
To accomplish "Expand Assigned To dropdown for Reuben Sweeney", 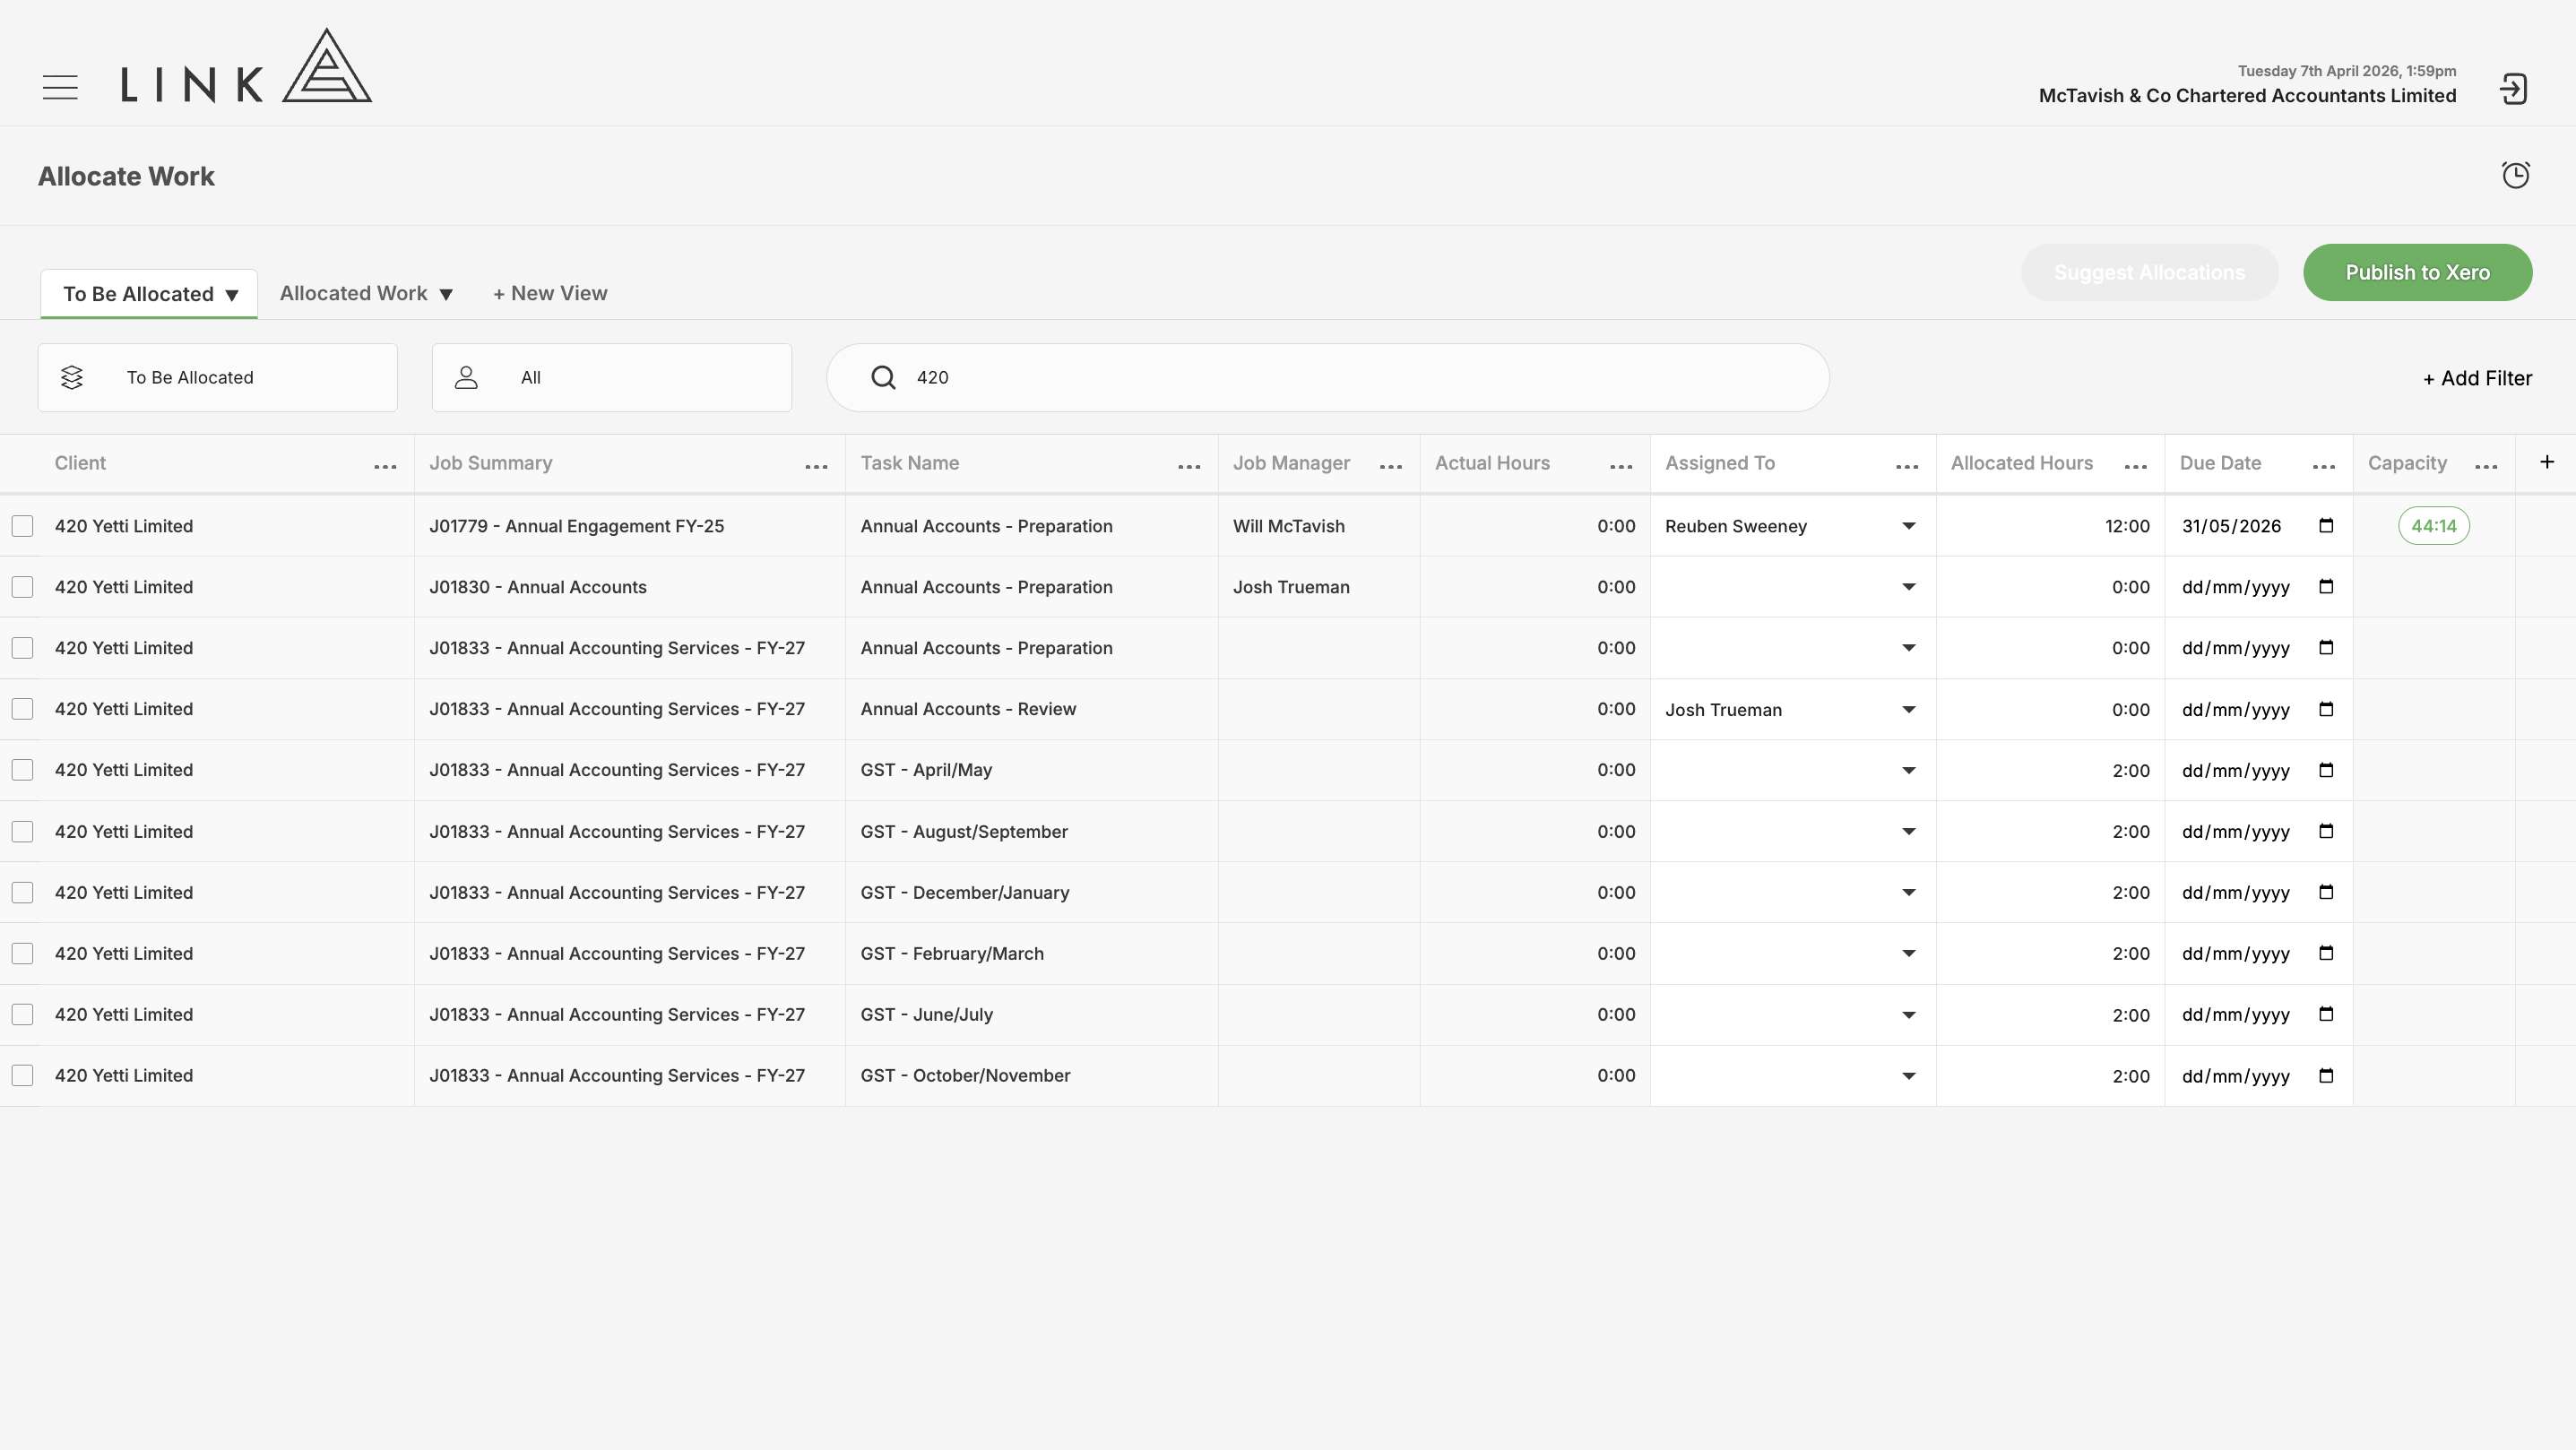I will (x=1908, y=526).
